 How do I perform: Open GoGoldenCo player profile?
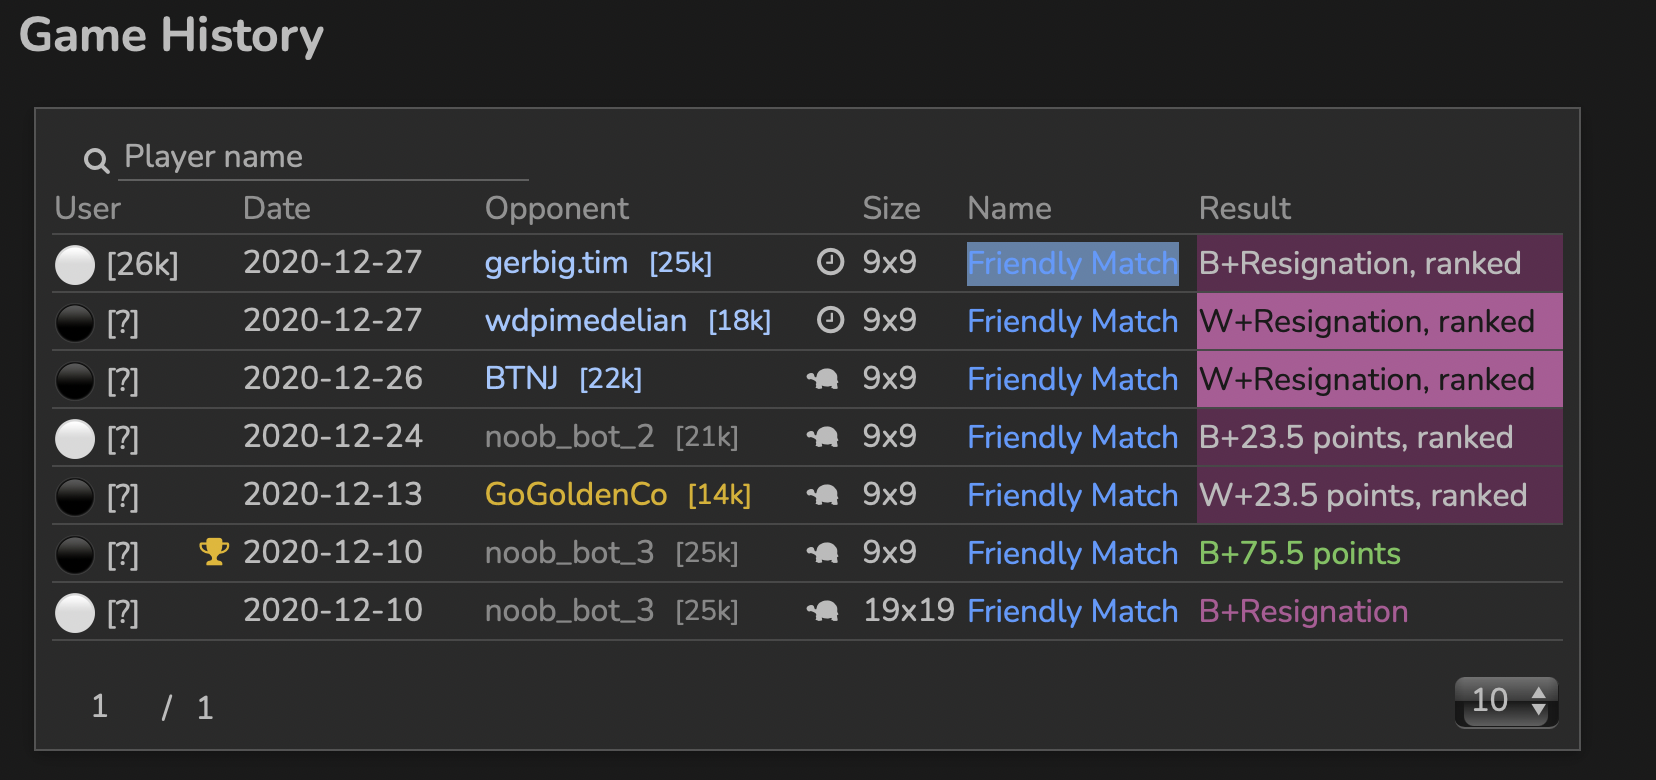point(576,495)
